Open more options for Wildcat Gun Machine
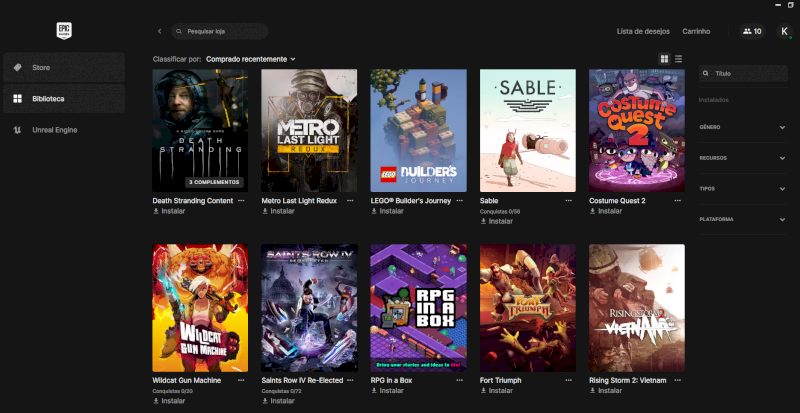The width and height of the screenshot is (800, 413). [241, 380]
